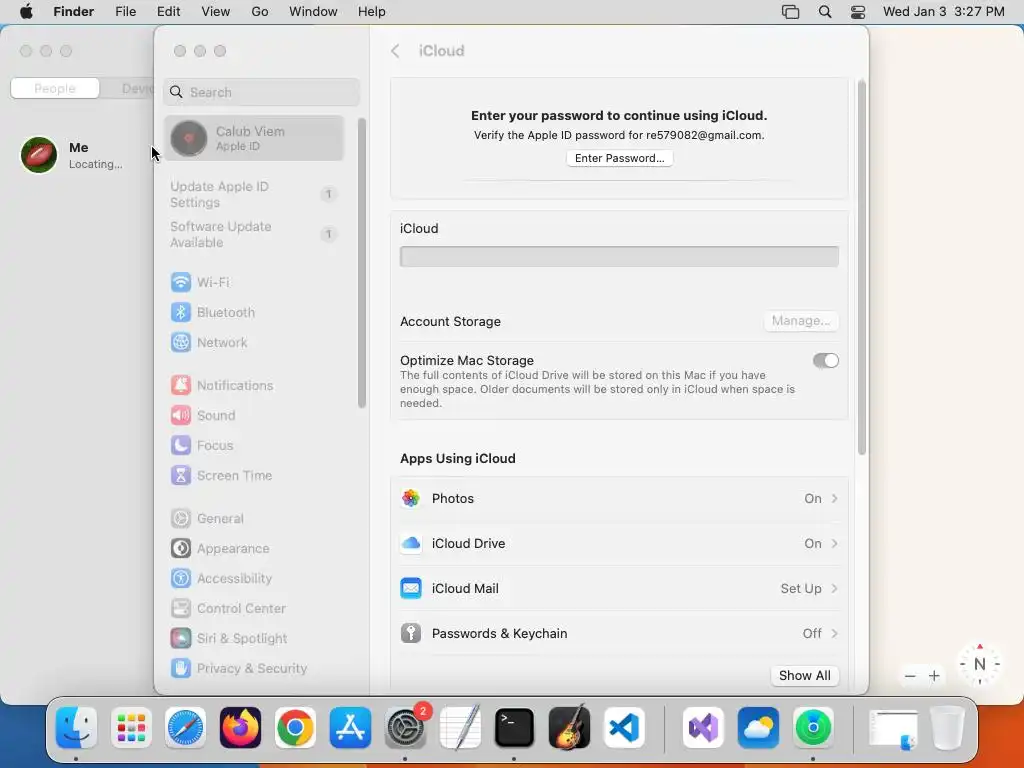
Task: Open Visual Studio Code from the Dock
Action: coord(624,728)
